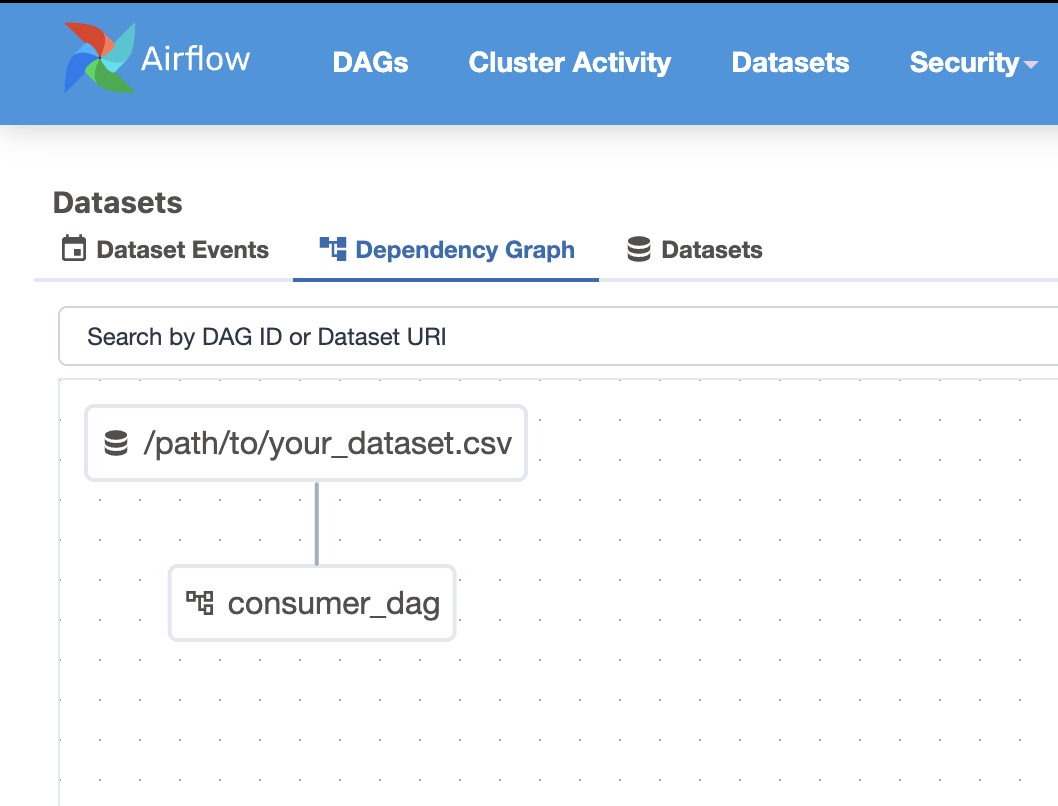The image size is (1058, 806).
Task: Select the consumer_dag node in the graph
Action: (312, 603)
